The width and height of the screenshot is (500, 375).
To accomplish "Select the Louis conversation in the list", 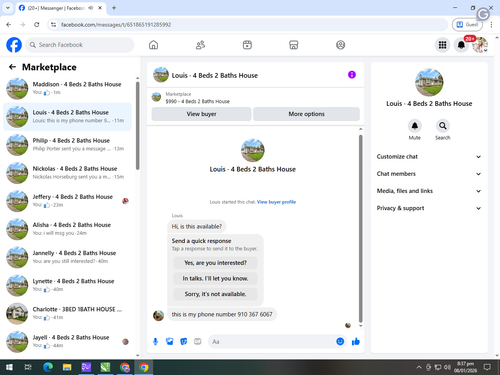I will (67, 117).
